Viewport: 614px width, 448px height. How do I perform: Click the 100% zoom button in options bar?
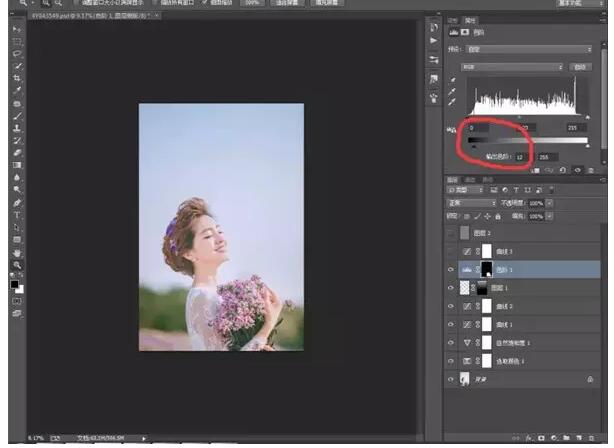point(253,4)
